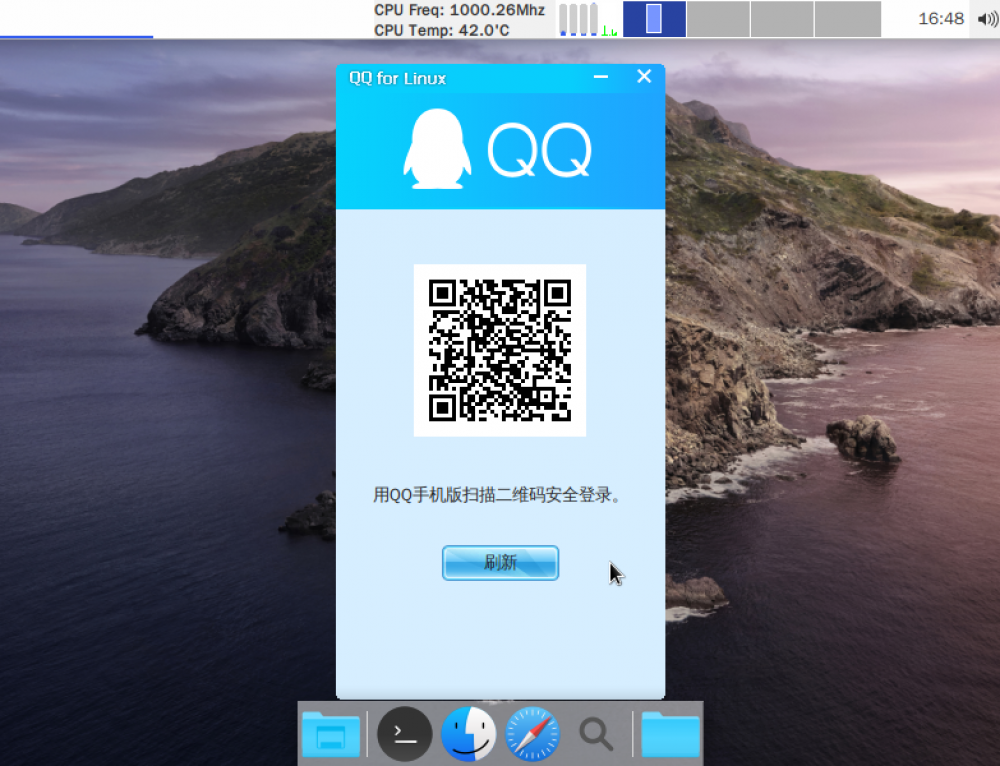Viewport: 1000px width, 766px height.
Task: Click the login QR code image
Action: coord(500,350)
